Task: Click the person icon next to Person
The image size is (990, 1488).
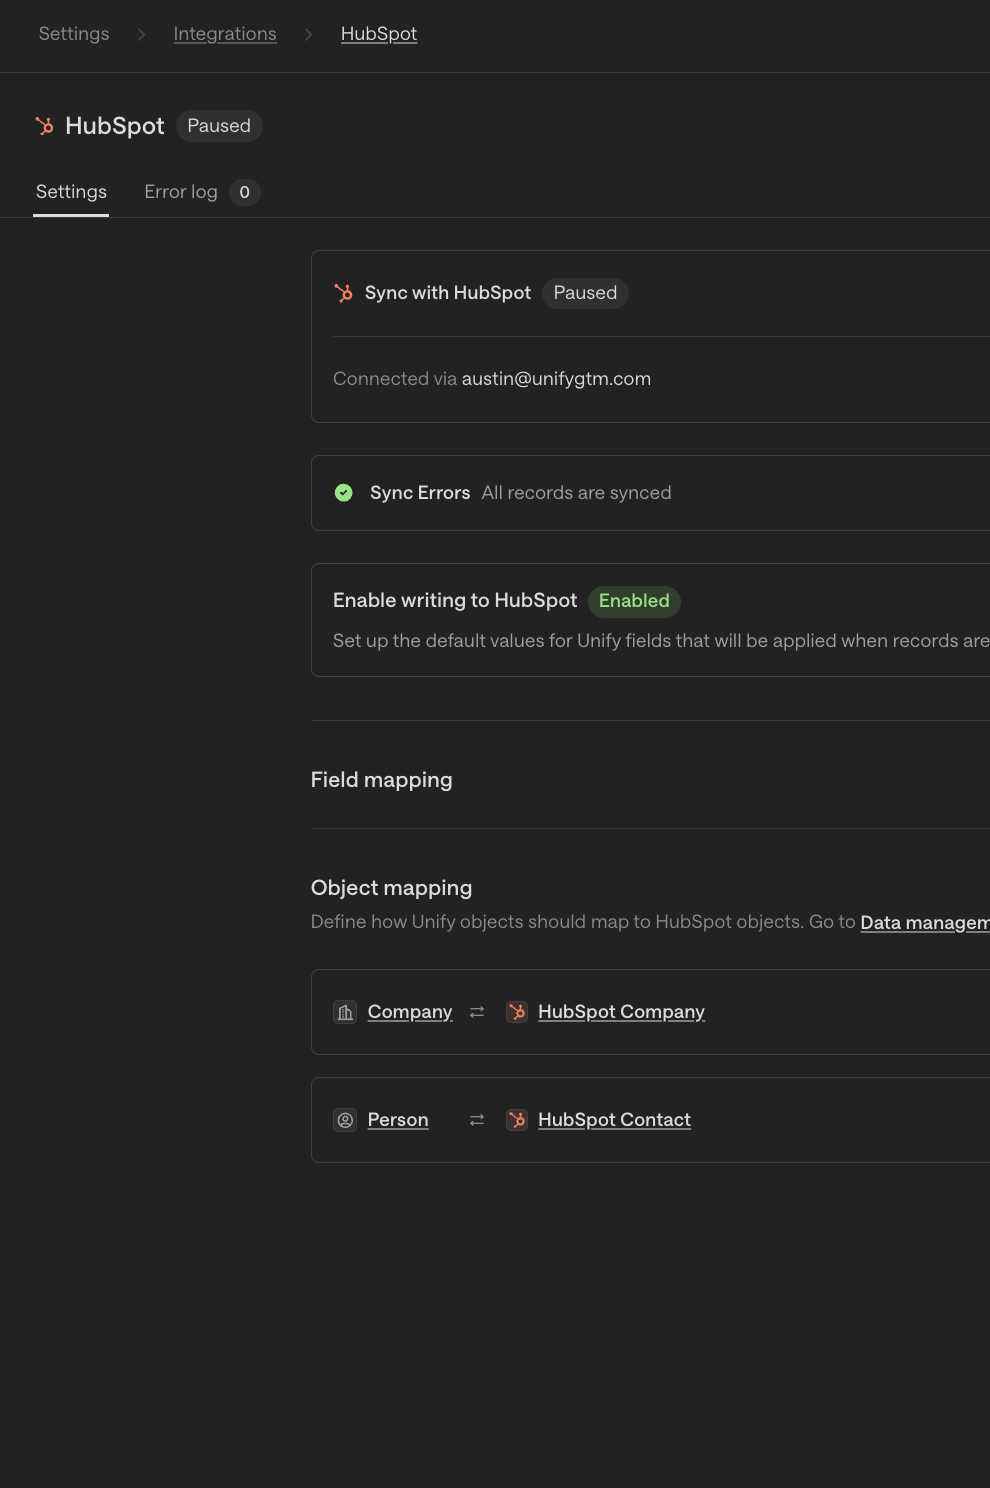Action: [345, 1120]
